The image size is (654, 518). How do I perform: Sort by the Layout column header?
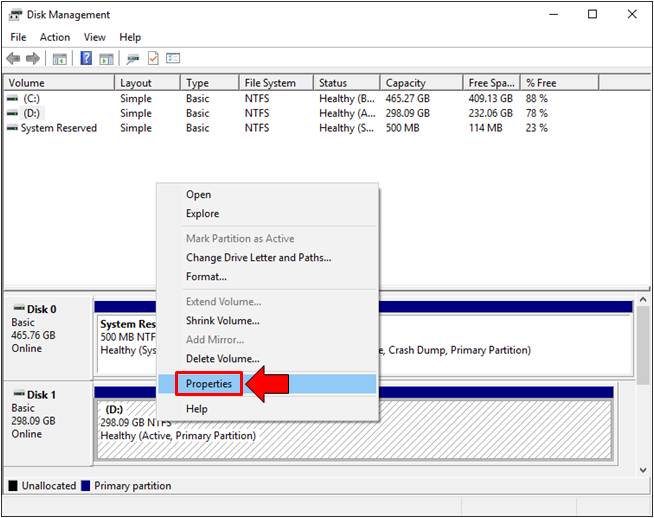[147, 83]
